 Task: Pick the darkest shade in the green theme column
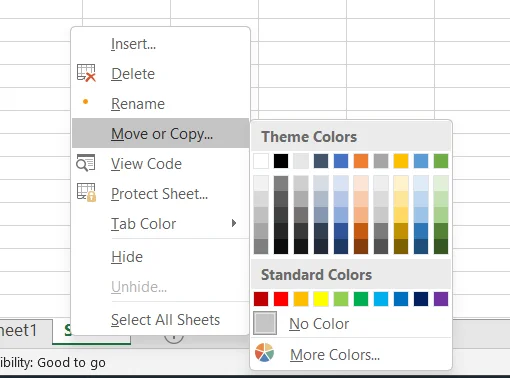tap(441, 246)
